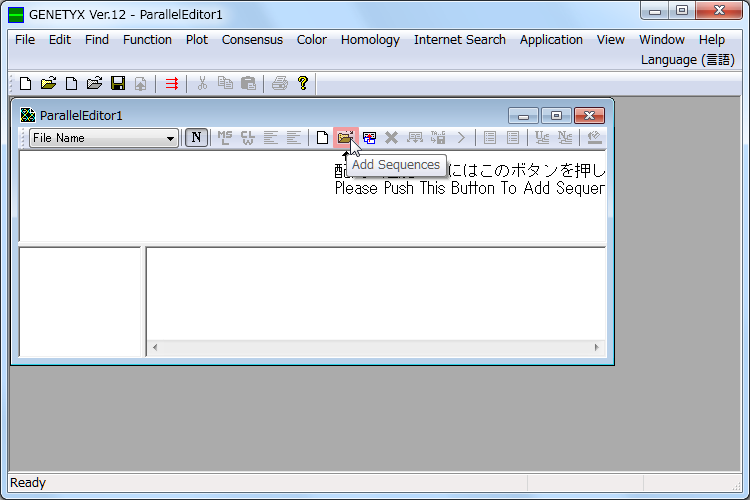Click inside the empty sequence editing pane
The width and height of the screenshot is (750, 500).
pyautogui.click(x=375, y=294)
